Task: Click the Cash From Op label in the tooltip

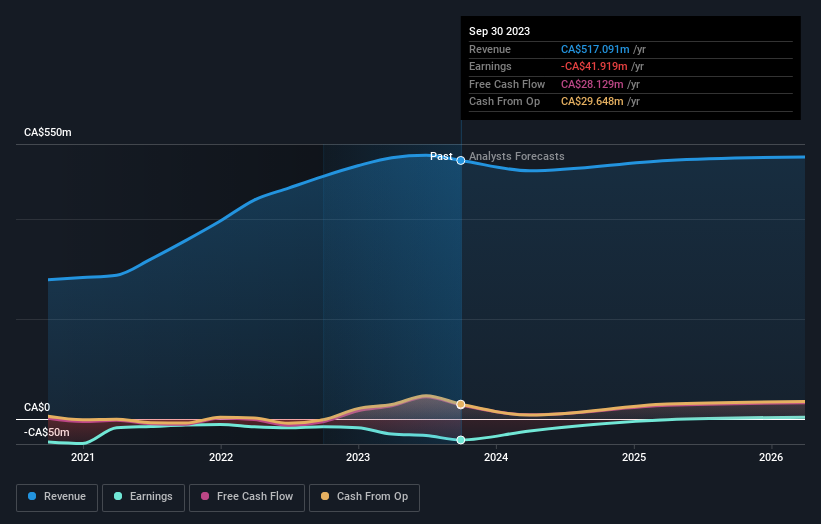Action: point(504,102)
